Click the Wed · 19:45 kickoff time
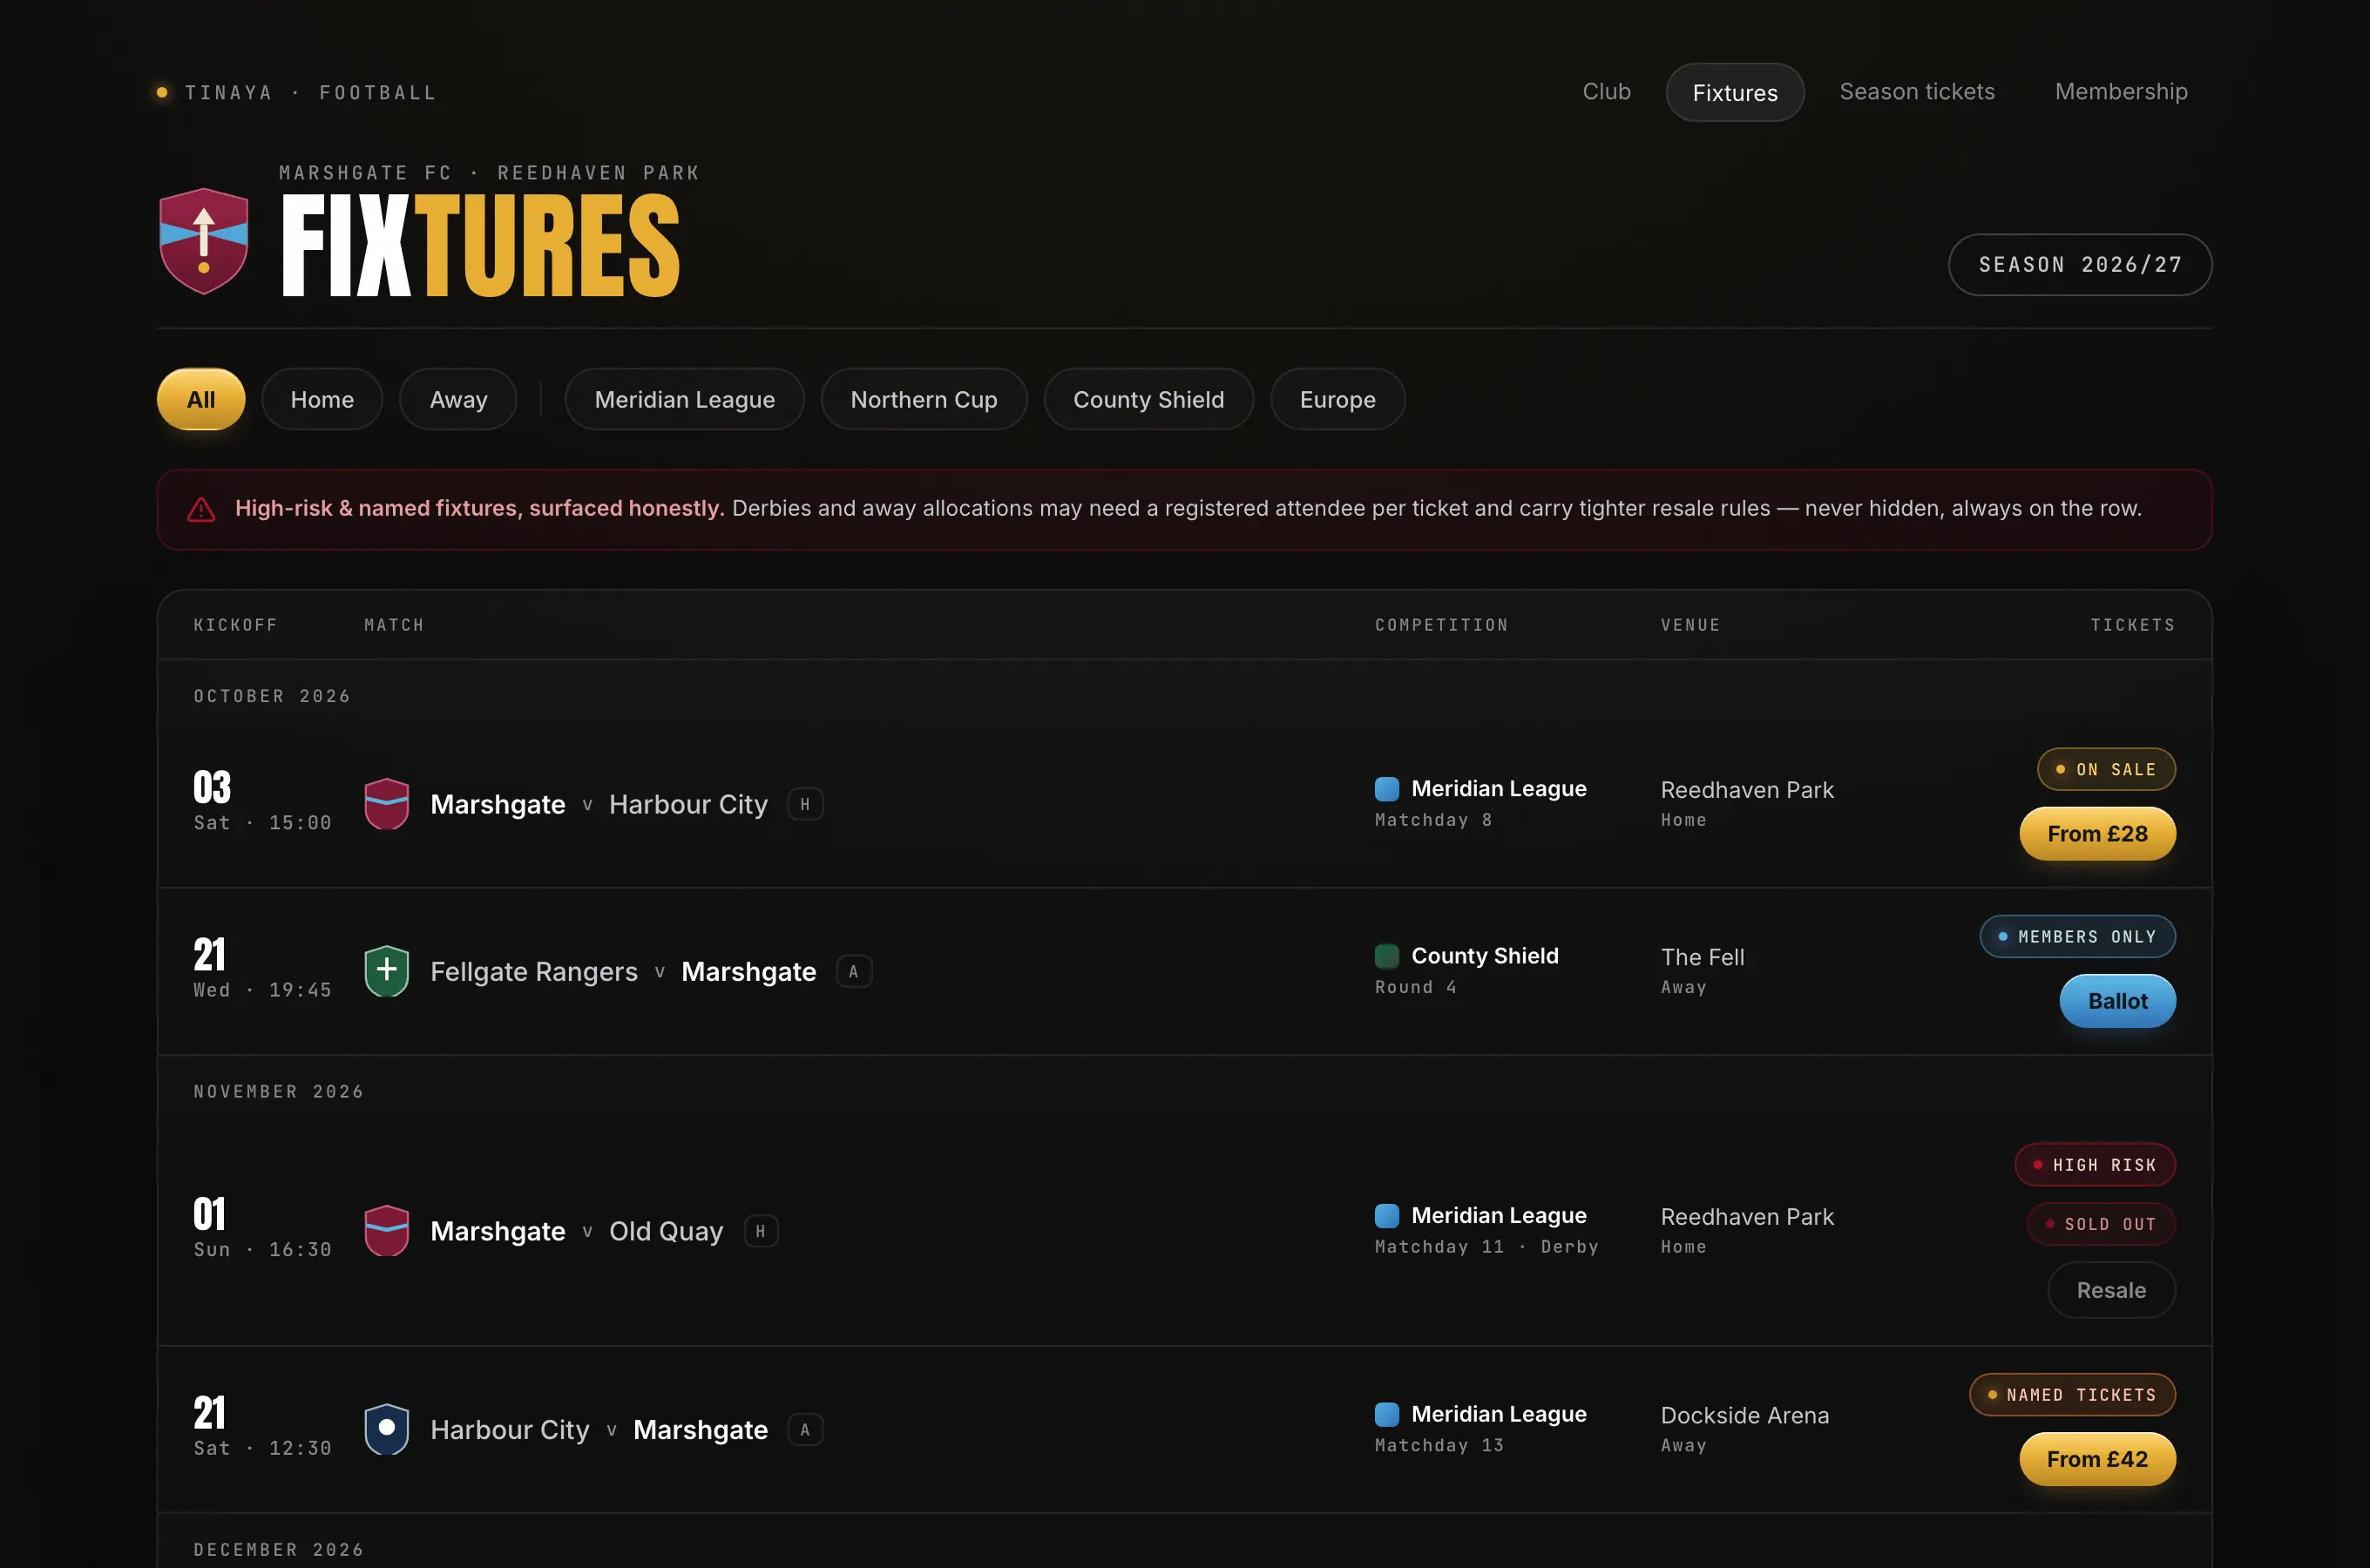The height and width of the screenshot is (1568, 2370). tap(262, 989)
